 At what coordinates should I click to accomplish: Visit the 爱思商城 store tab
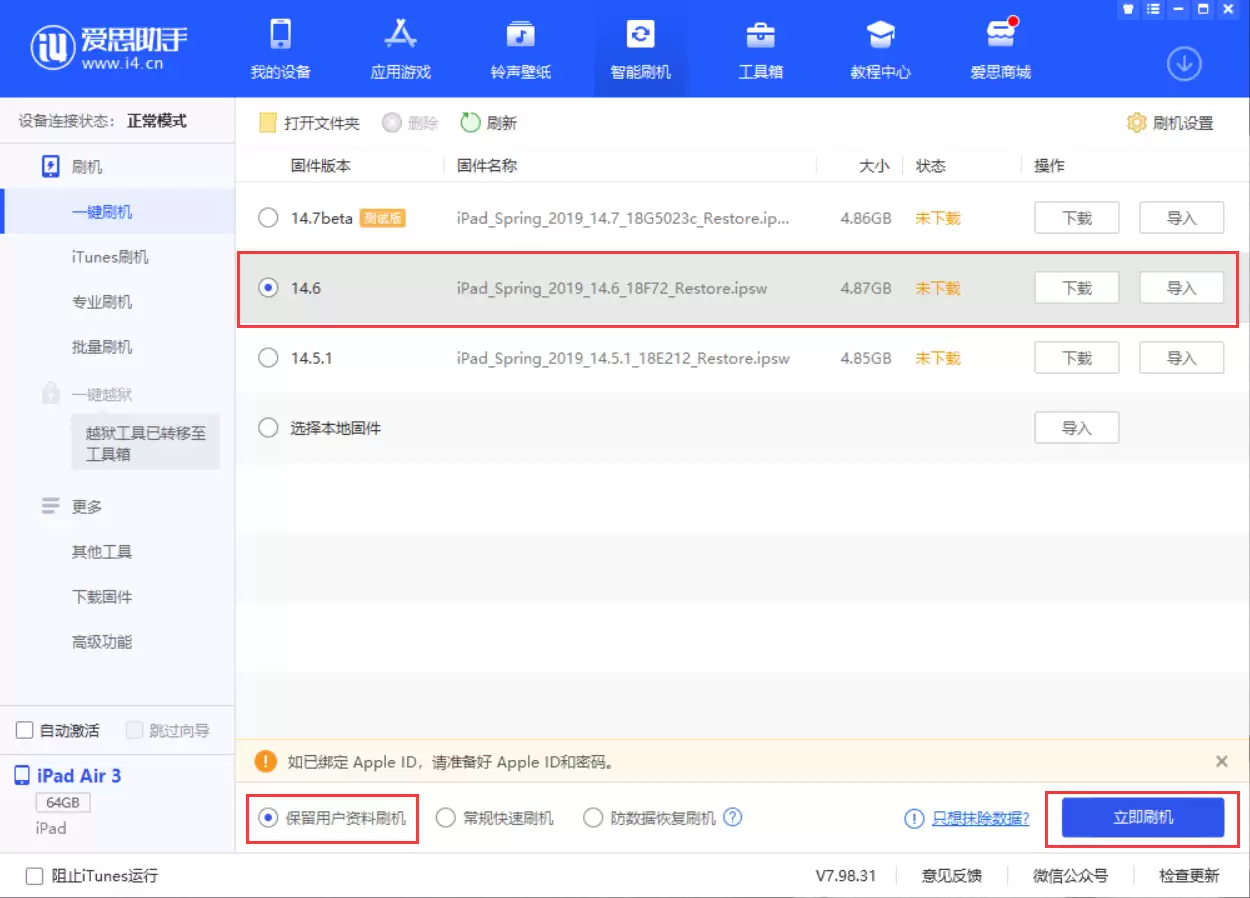(x=1000, y=50)
